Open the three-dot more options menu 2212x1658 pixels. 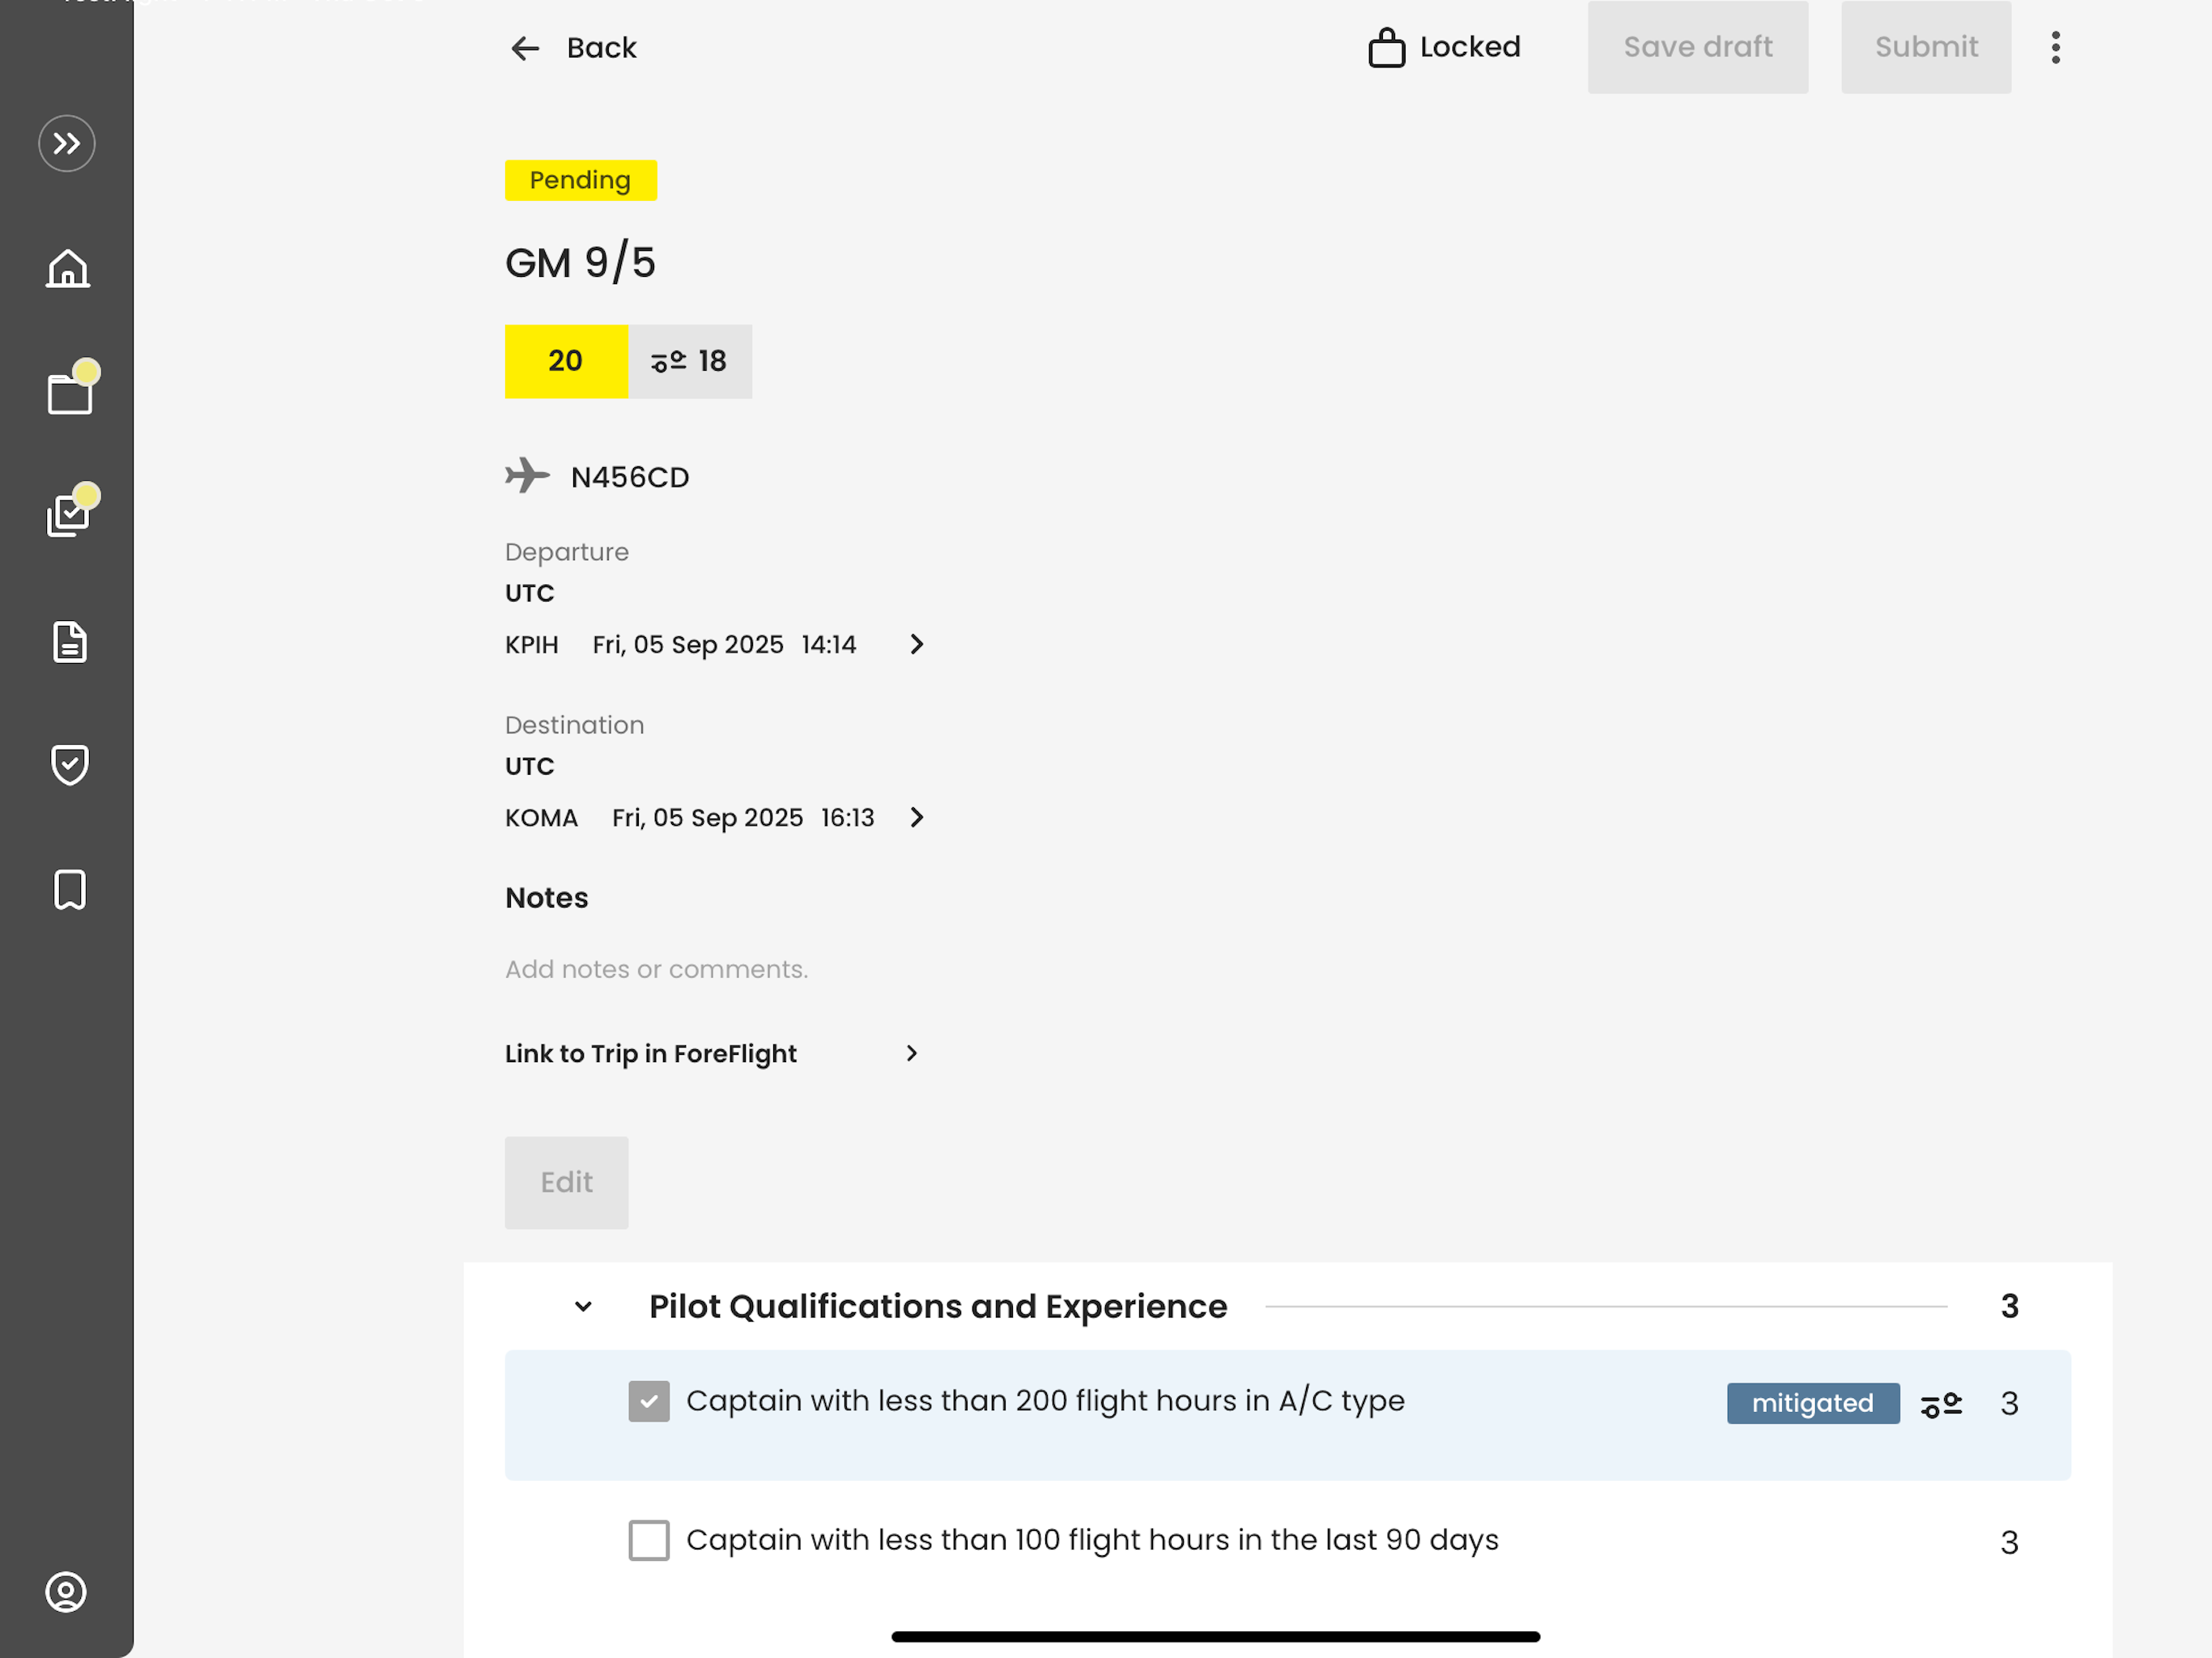pyautogui.click(x=2055, y=47)
